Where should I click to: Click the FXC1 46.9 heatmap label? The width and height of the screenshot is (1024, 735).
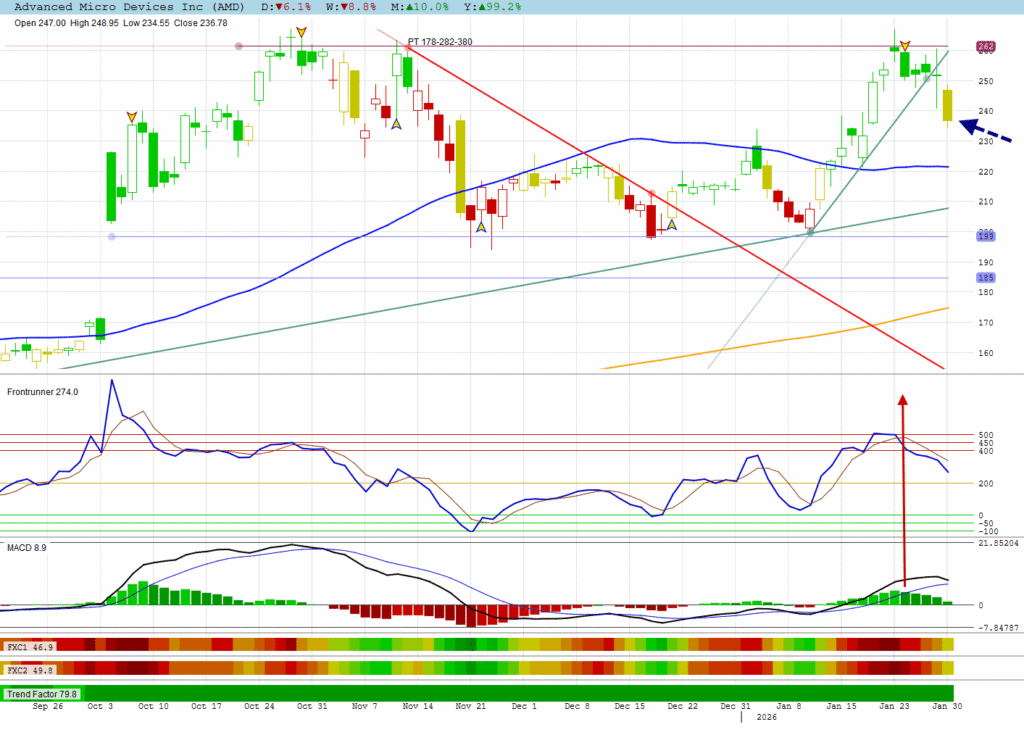coord(29,647)
